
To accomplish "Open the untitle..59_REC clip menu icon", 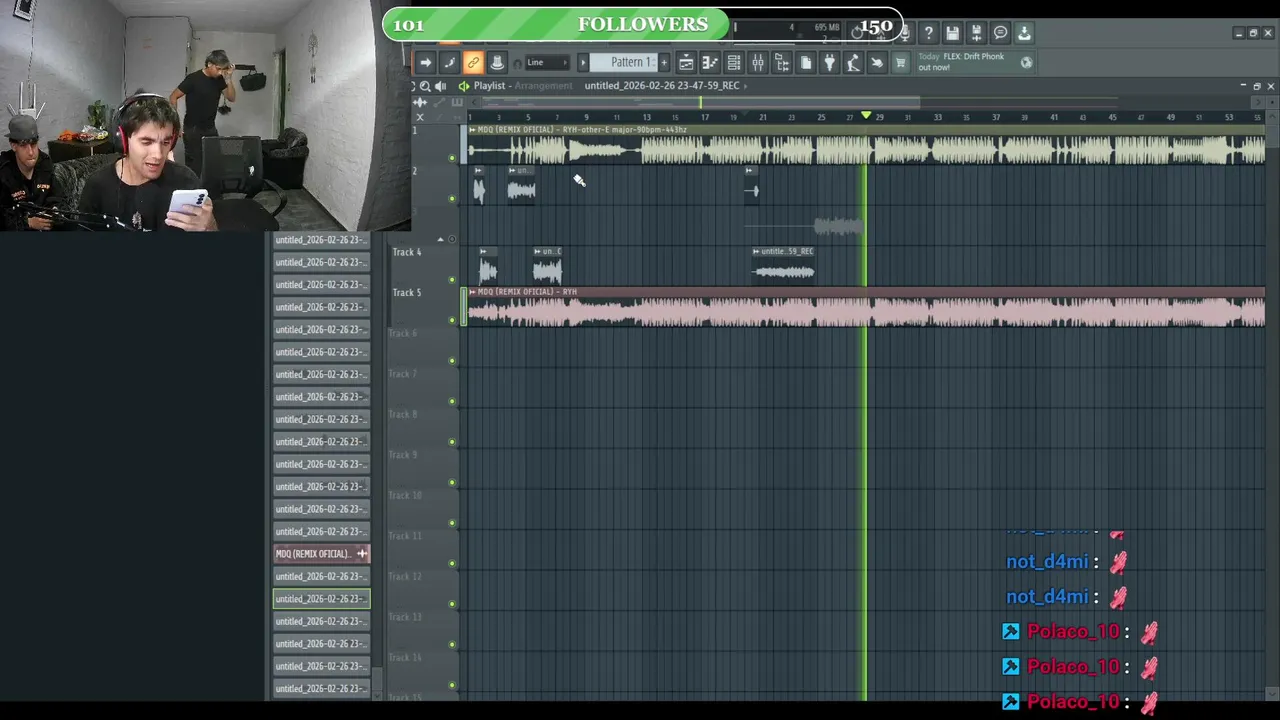I will pyautogui.click(x=756, y=251).
